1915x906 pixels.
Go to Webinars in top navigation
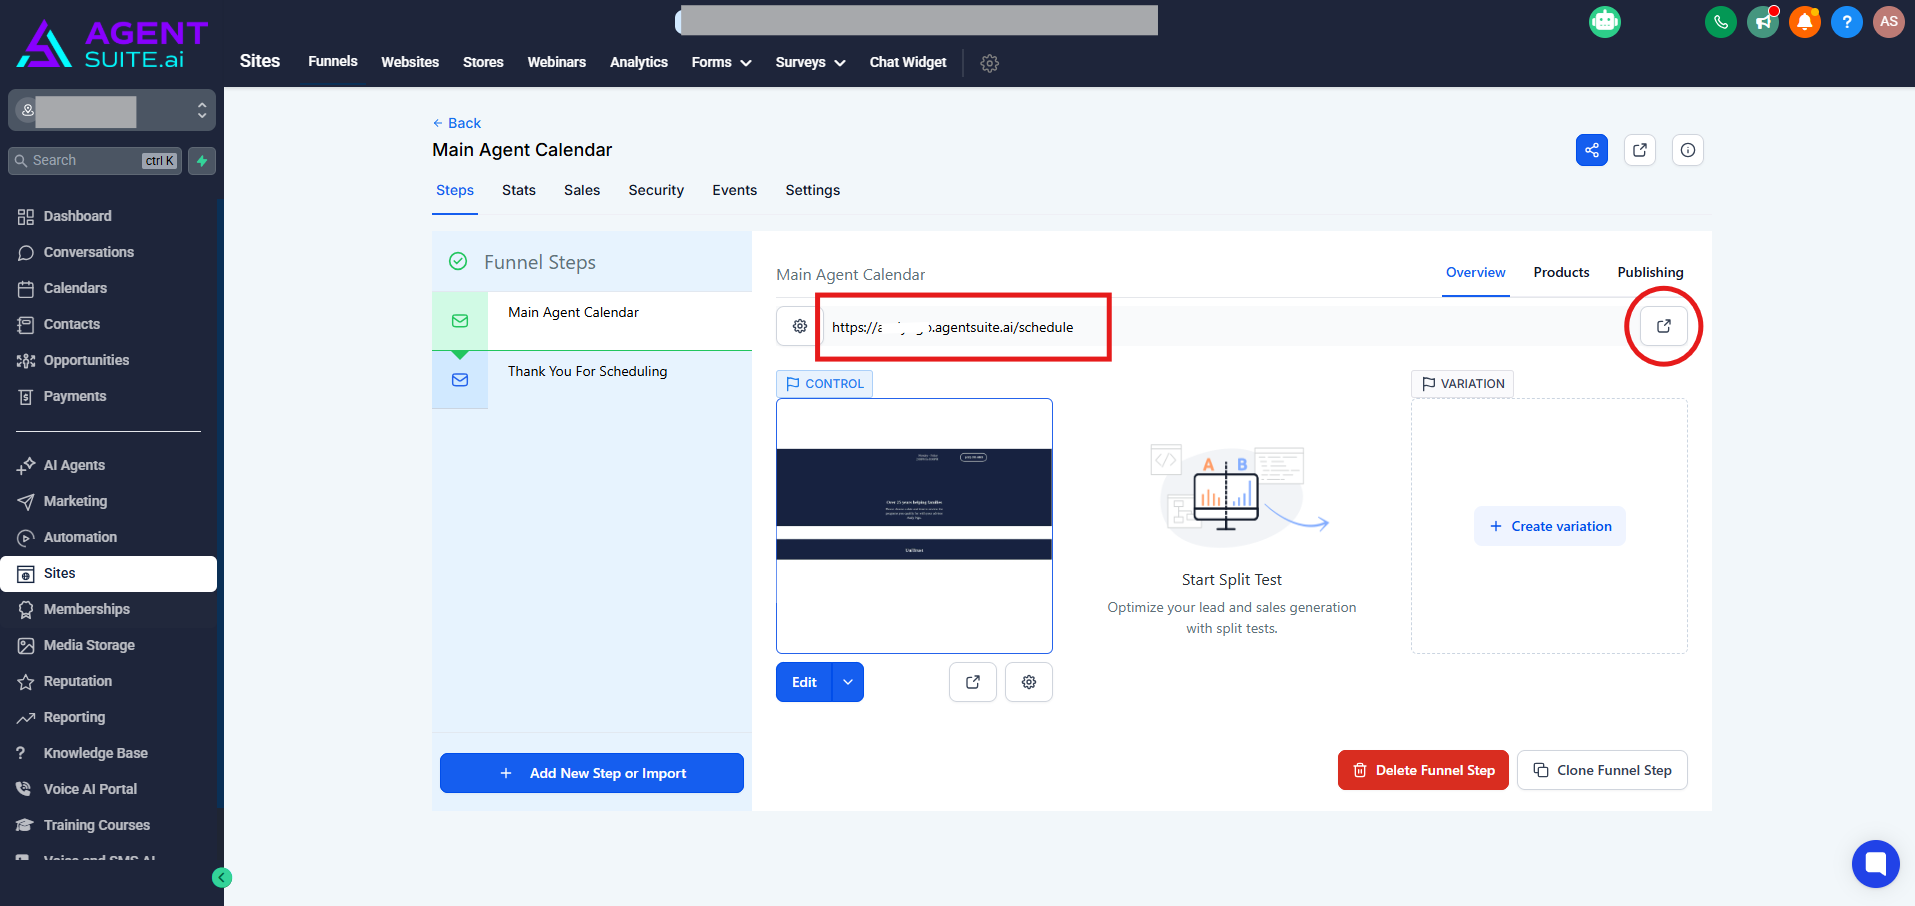[x=557, y=62]
